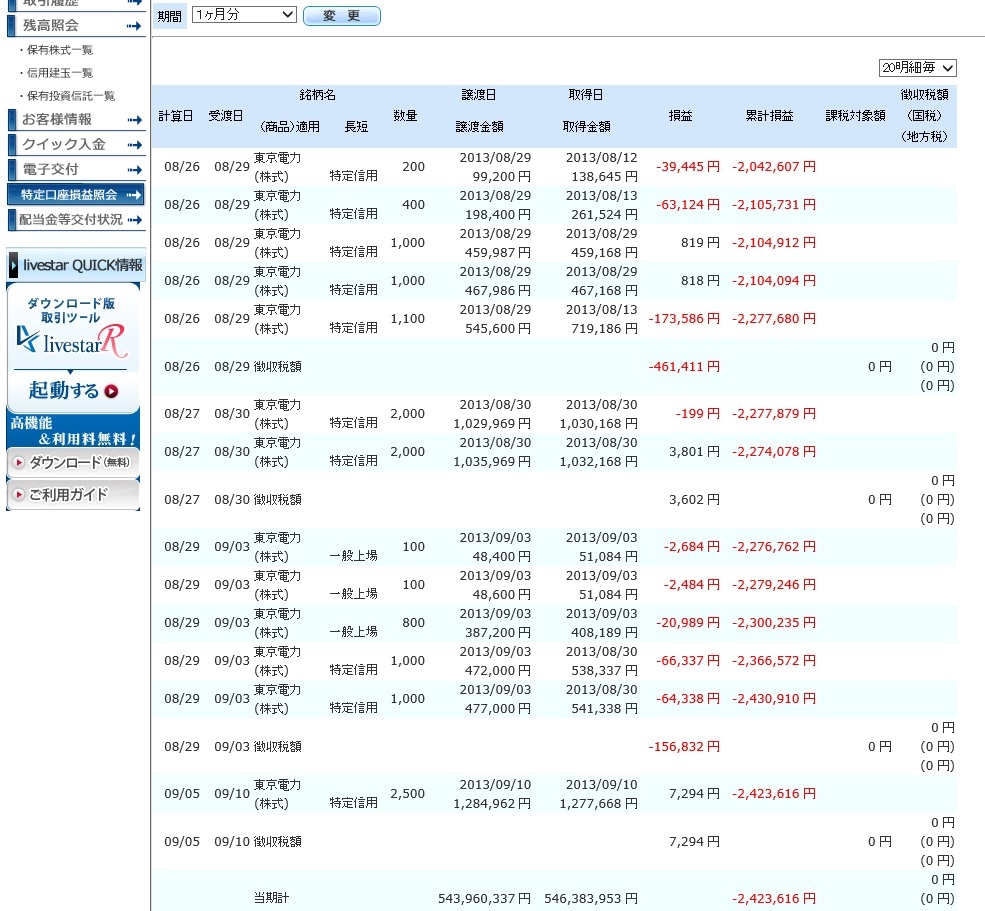The height and width of the screenshot is (911, 985).
Task: Select 信用建玉一覧 sidebar link
Action: (60, 73)
